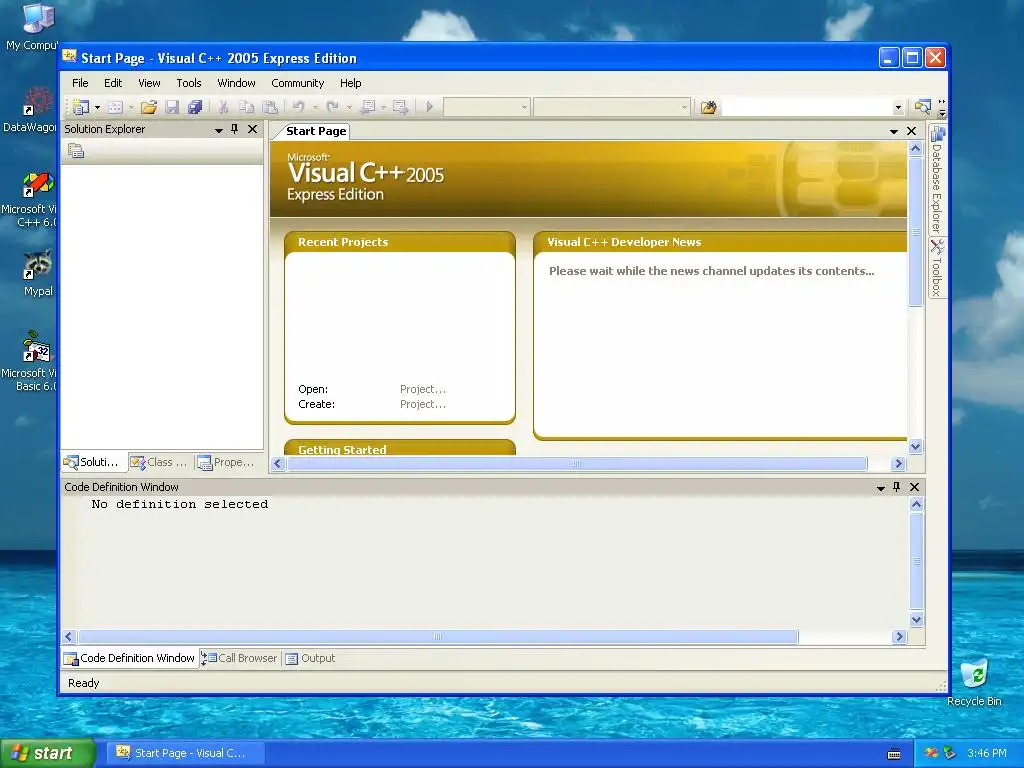Click the New Project toolbar icon

tap(80, 106)
